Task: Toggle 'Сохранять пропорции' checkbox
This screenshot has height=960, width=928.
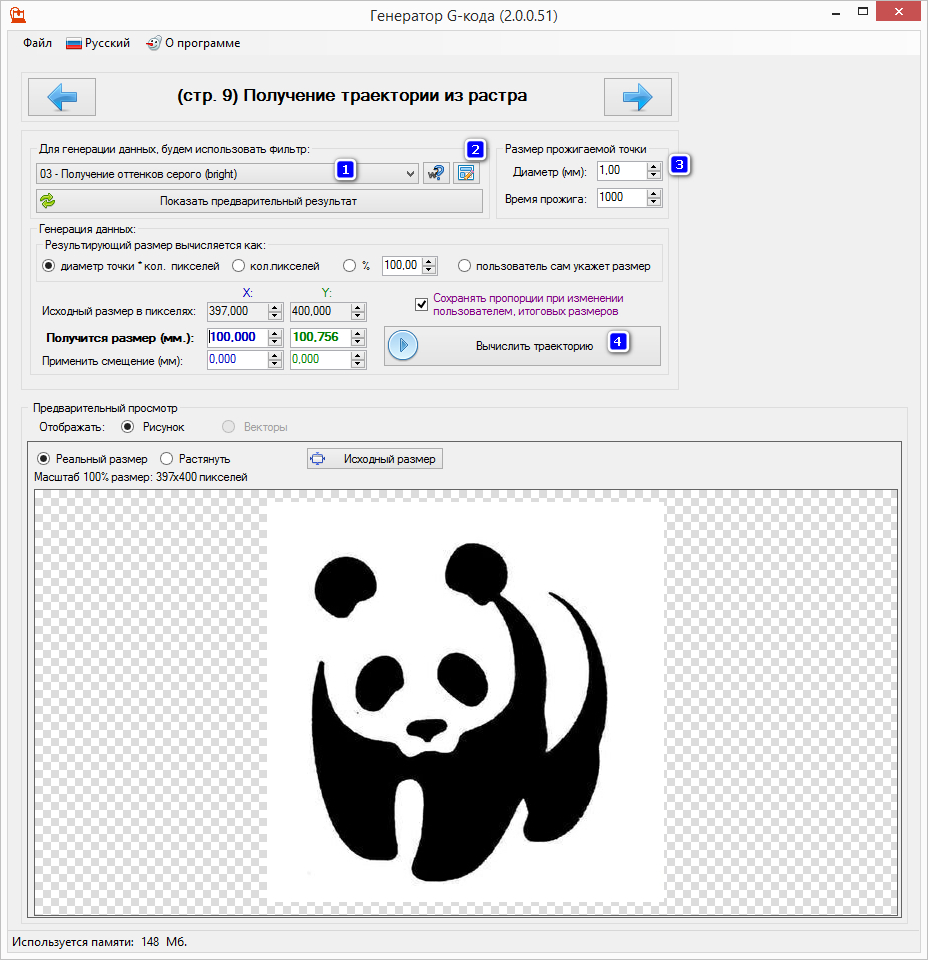Action: [421, 304]
